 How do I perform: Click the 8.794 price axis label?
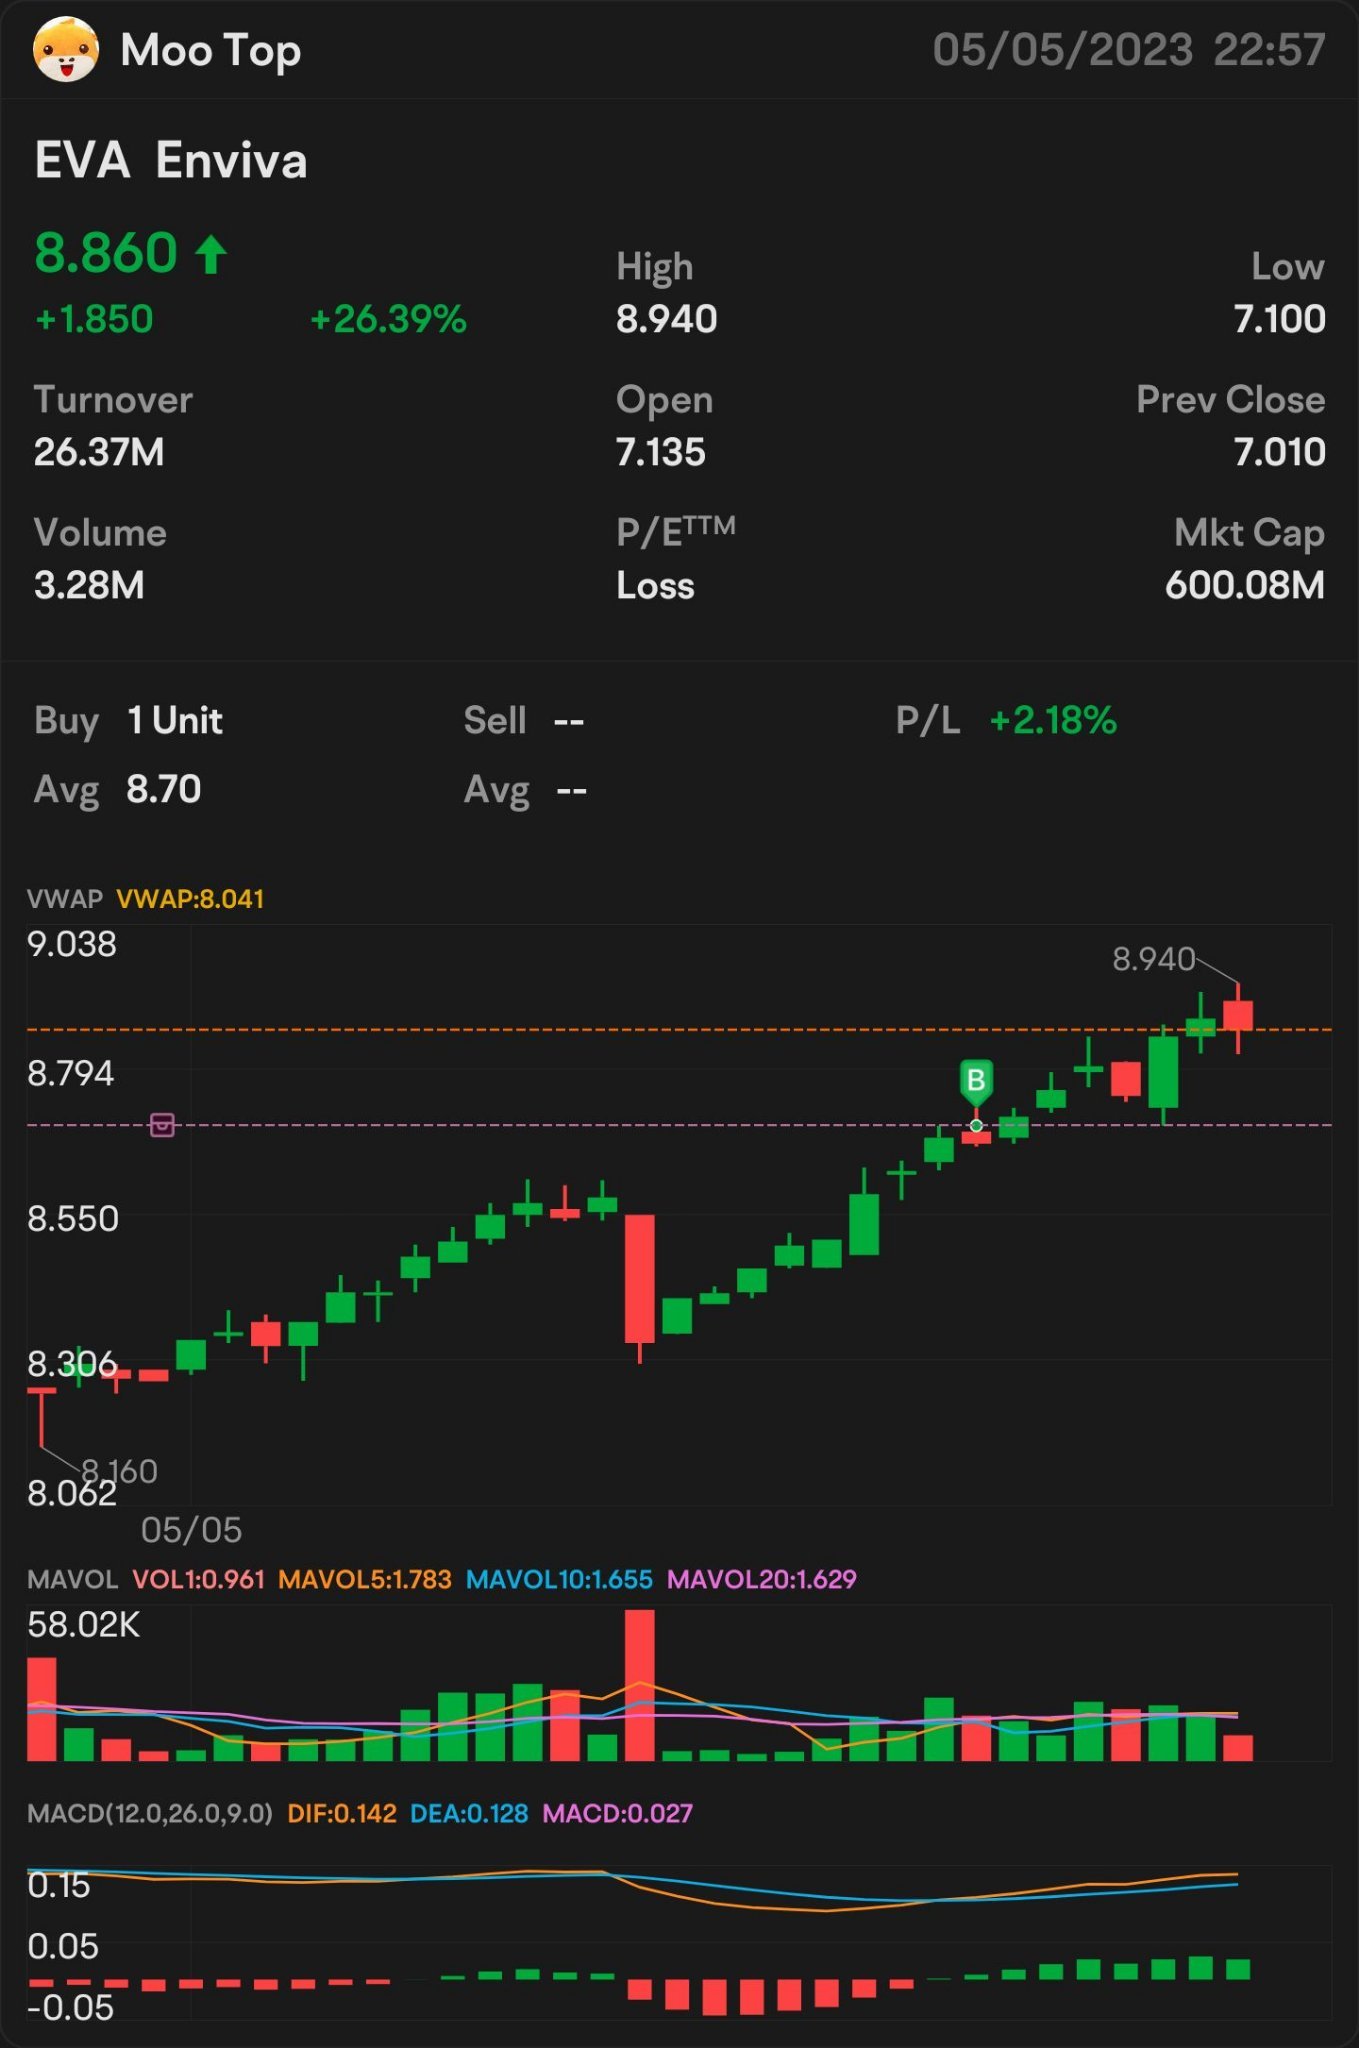[71, 1073]
